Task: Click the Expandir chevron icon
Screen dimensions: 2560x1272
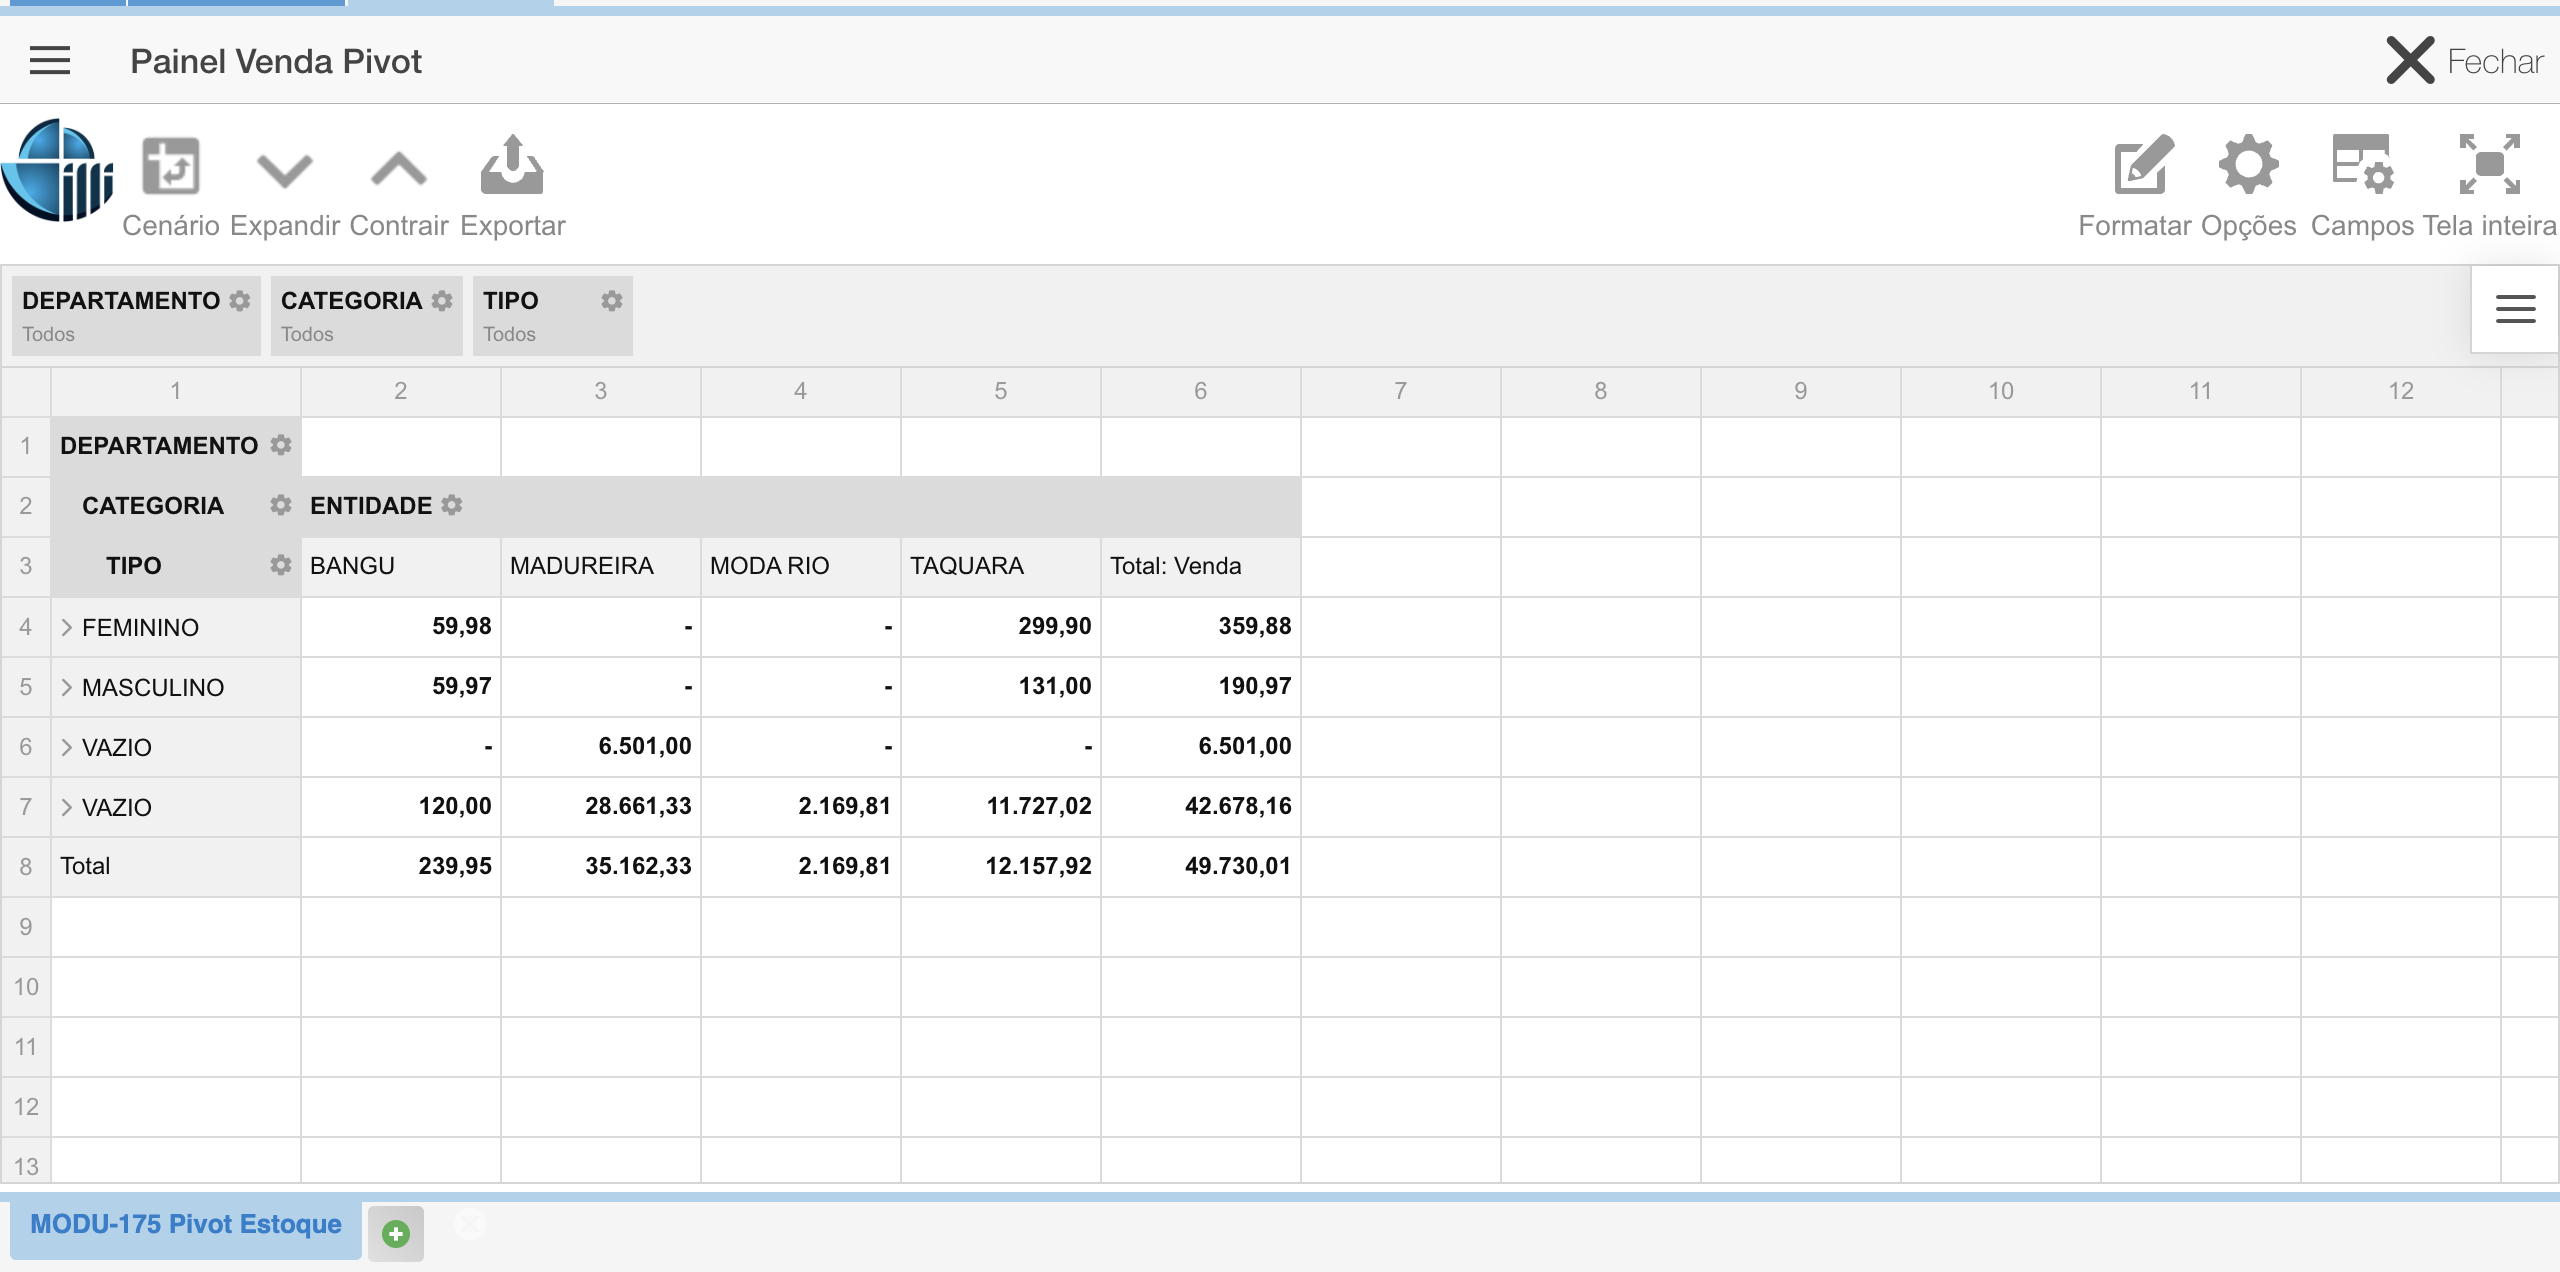Action: pyautogui.click(x=285, y=169)
